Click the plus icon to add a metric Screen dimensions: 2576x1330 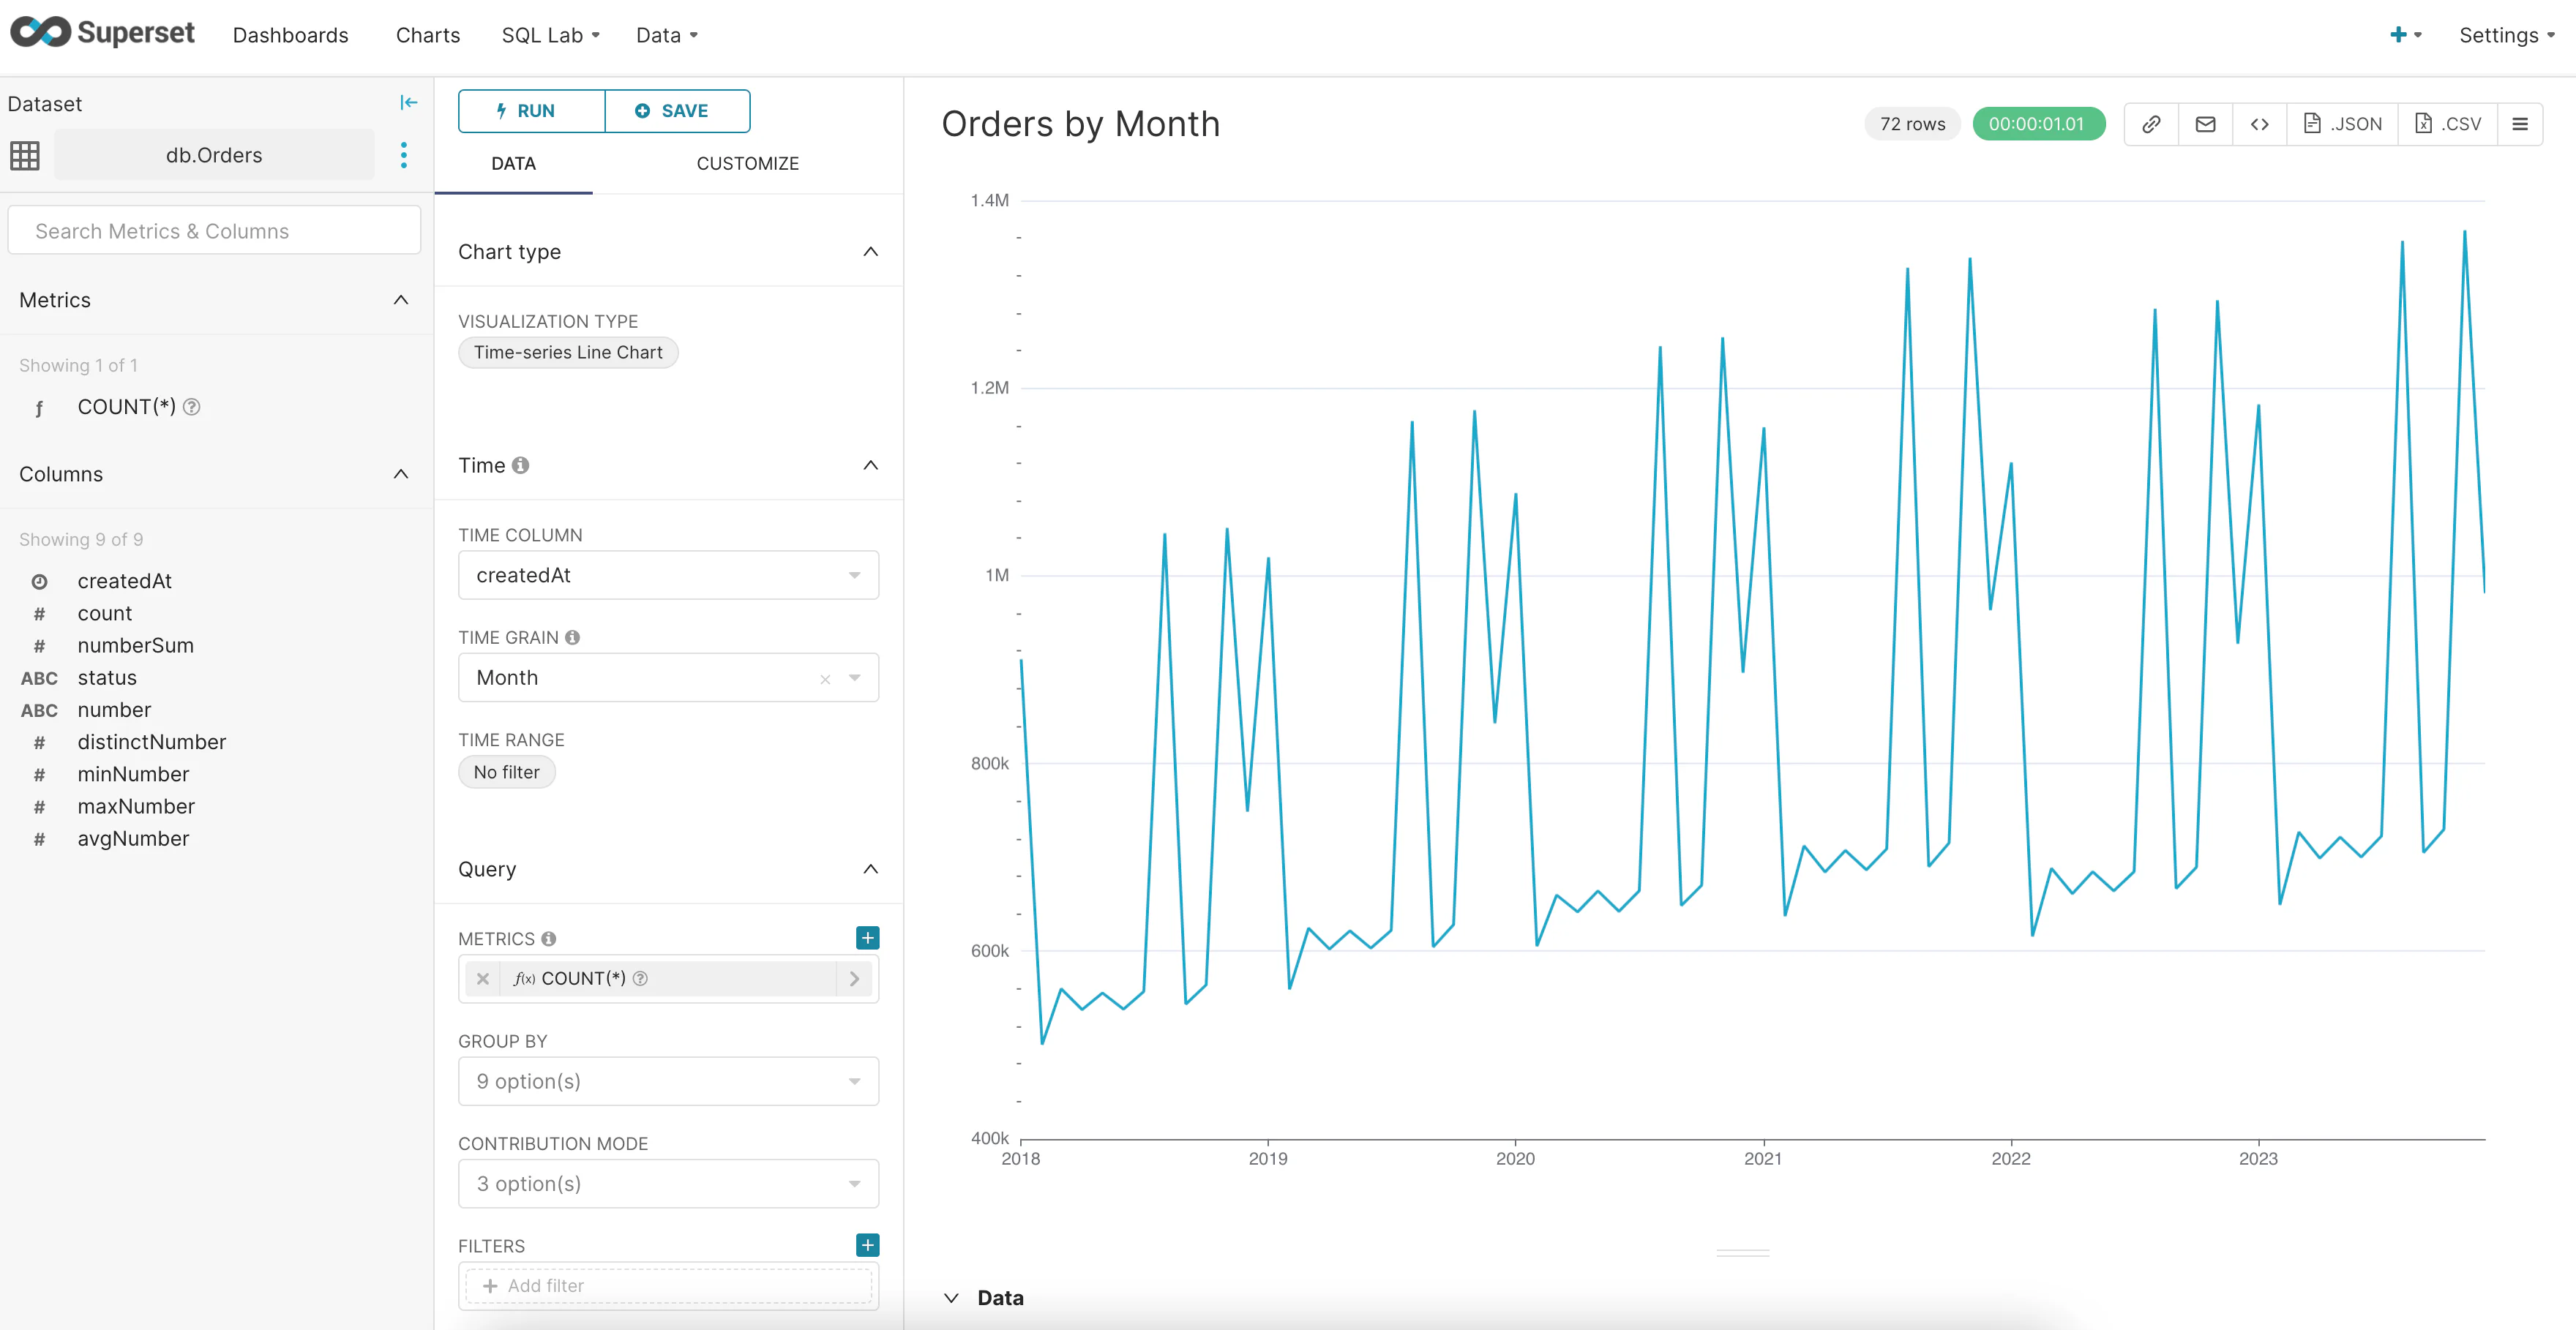pyautogui.click(x=867, y=938)
